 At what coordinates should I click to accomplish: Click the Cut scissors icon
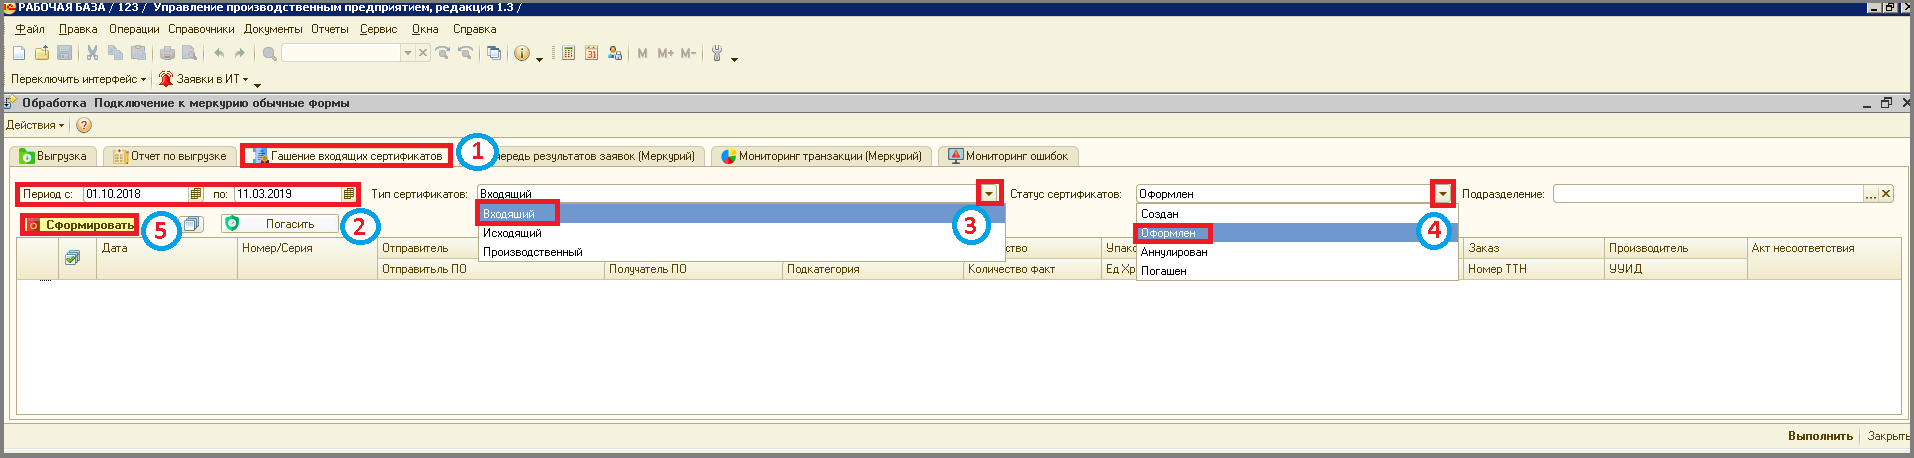[93, 53]
